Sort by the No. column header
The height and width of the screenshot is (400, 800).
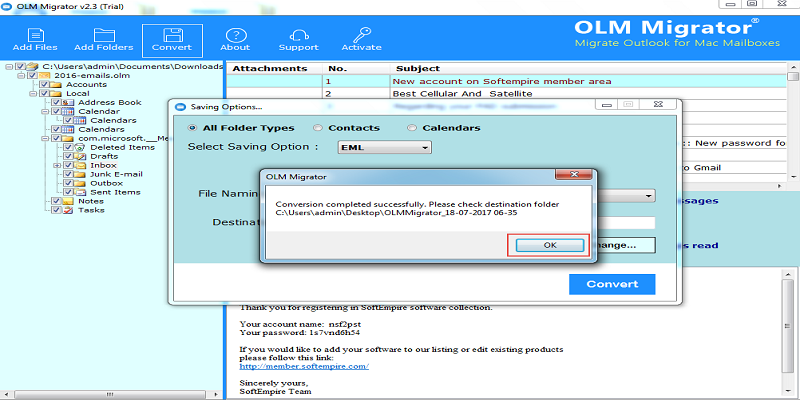[x=356, y=69]
